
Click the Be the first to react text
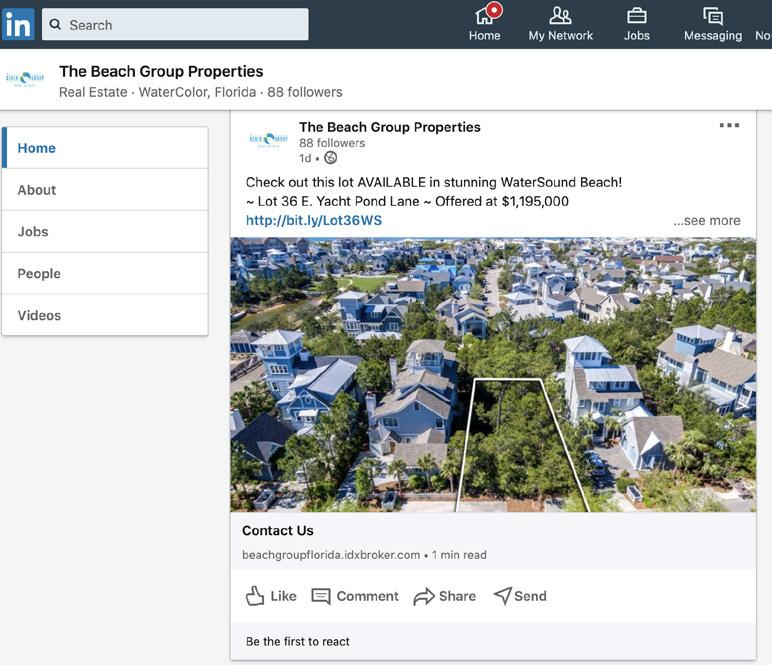297,641
